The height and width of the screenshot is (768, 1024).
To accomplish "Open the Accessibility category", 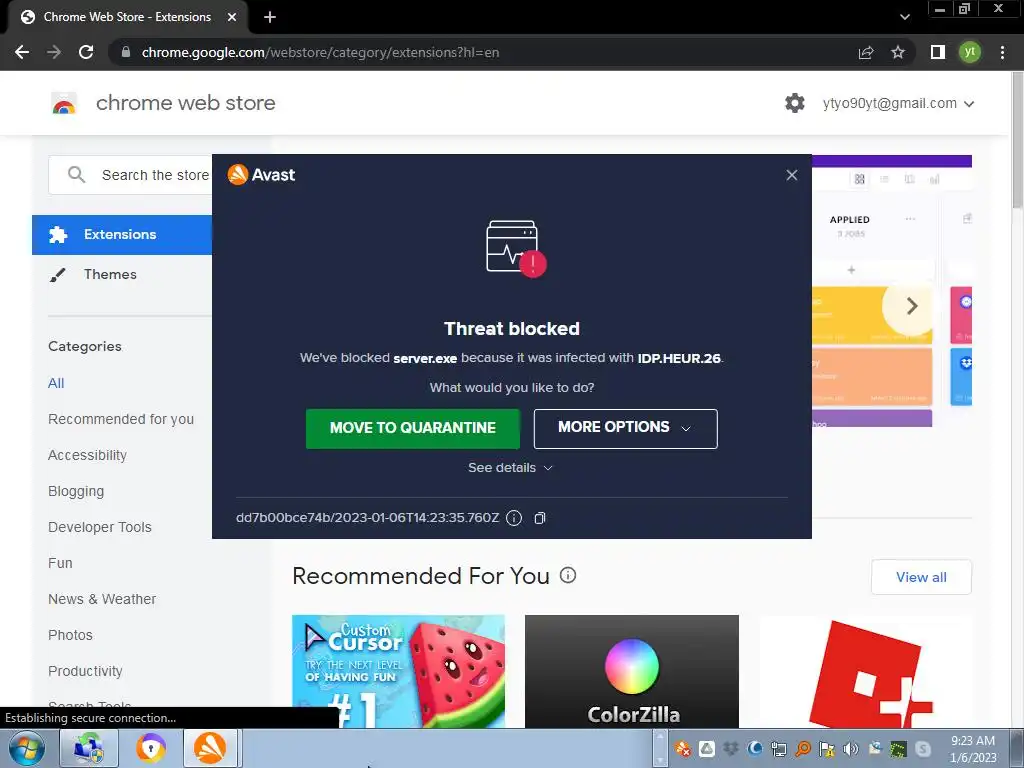I will point(88,455).
